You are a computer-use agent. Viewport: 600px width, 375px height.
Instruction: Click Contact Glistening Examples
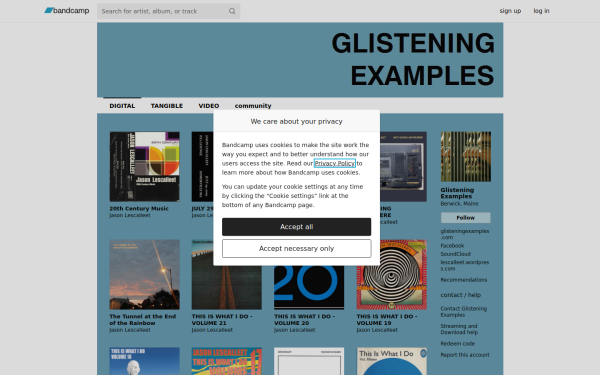(463, 311)
